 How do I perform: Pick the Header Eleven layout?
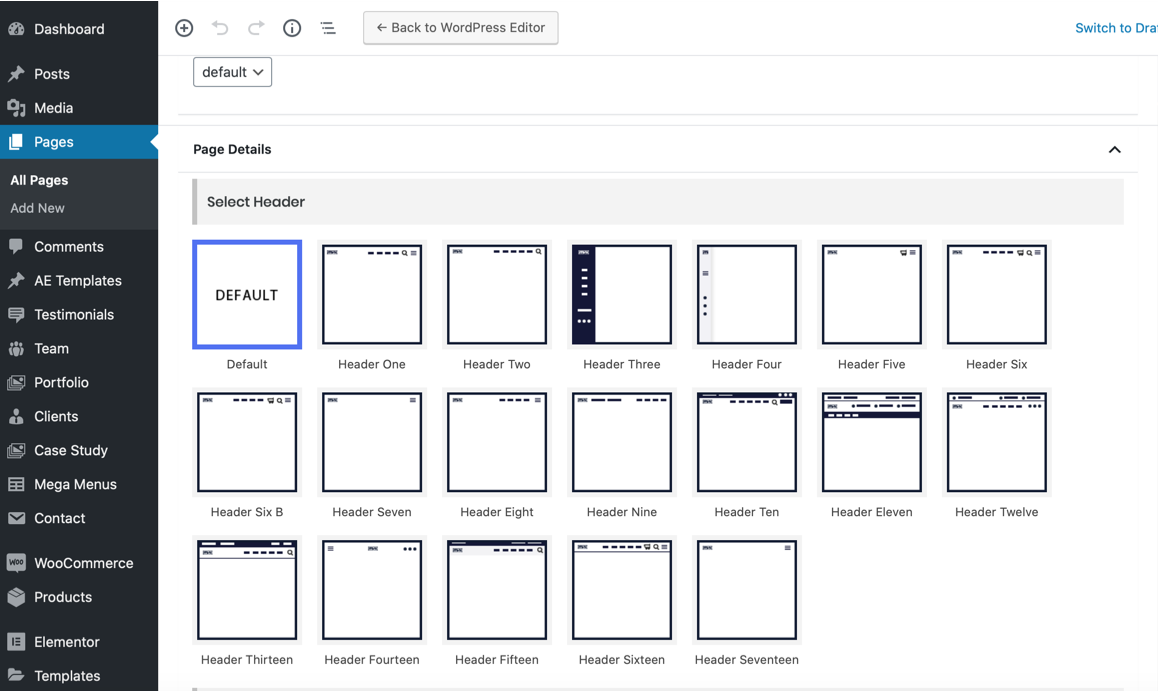point(872,442)
